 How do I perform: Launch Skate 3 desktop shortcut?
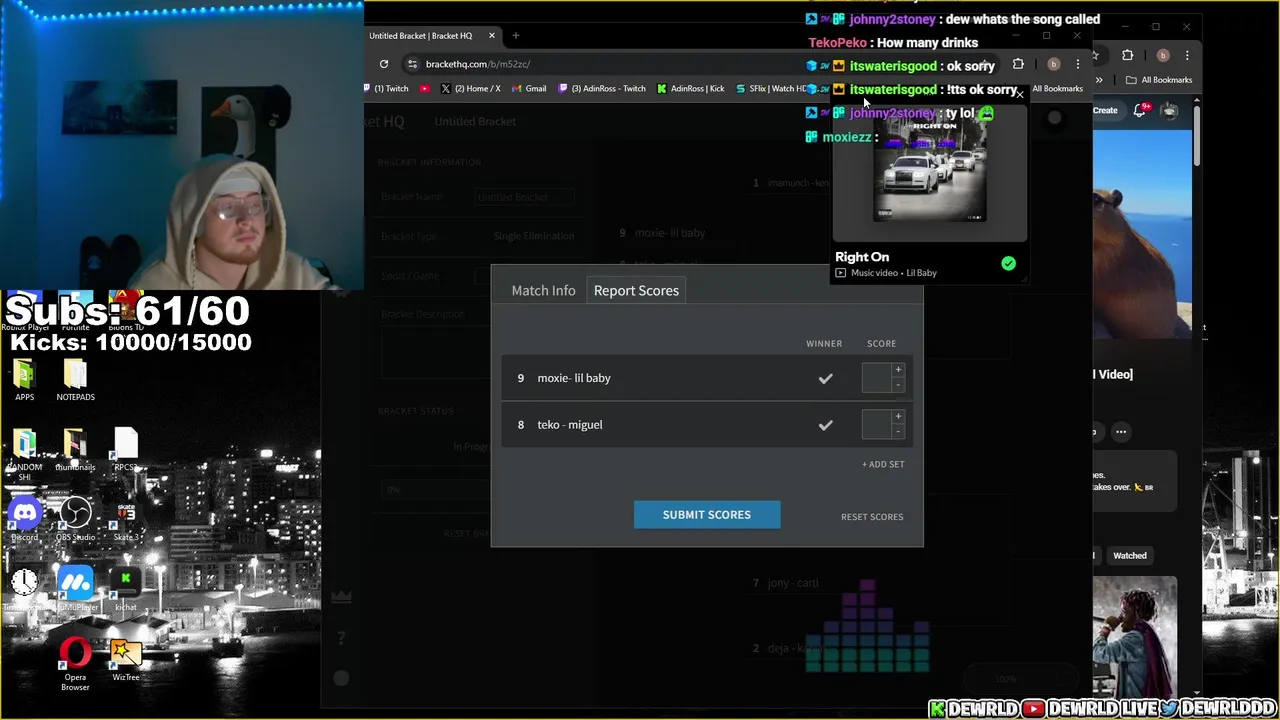pyautogui.click(x=125, y=520)
